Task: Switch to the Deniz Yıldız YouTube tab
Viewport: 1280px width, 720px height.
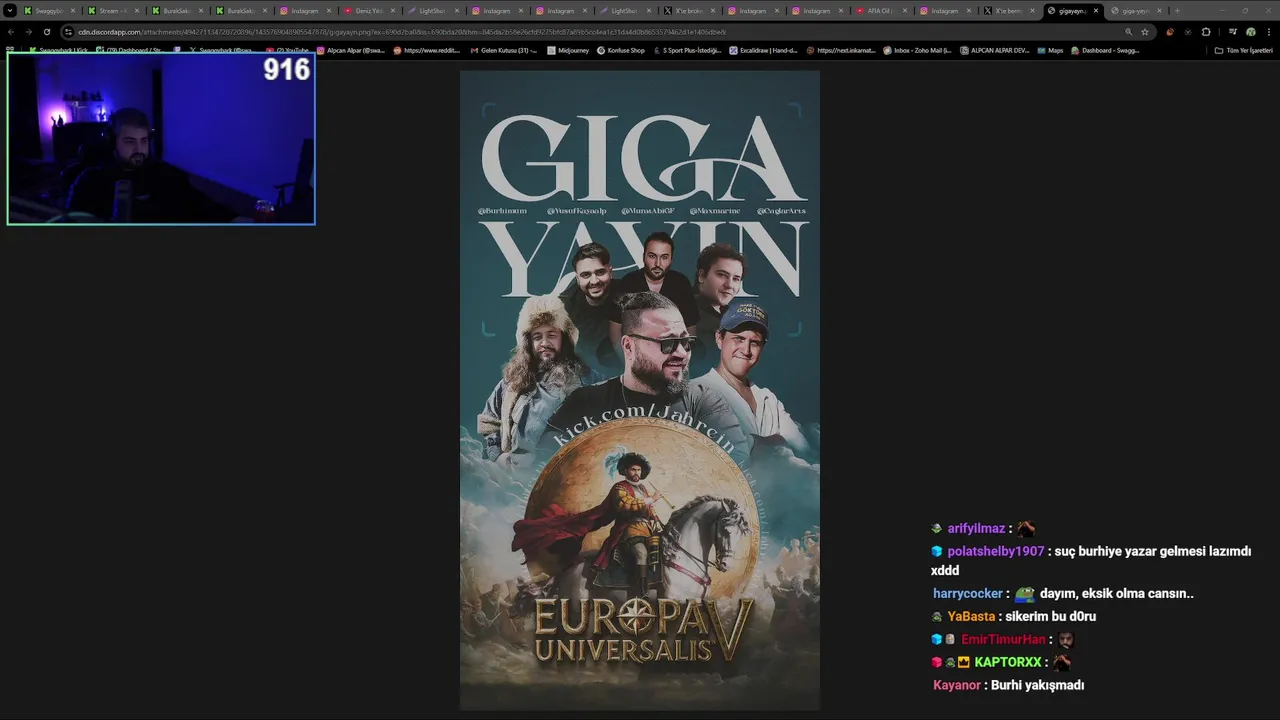Action: [369, 11]
